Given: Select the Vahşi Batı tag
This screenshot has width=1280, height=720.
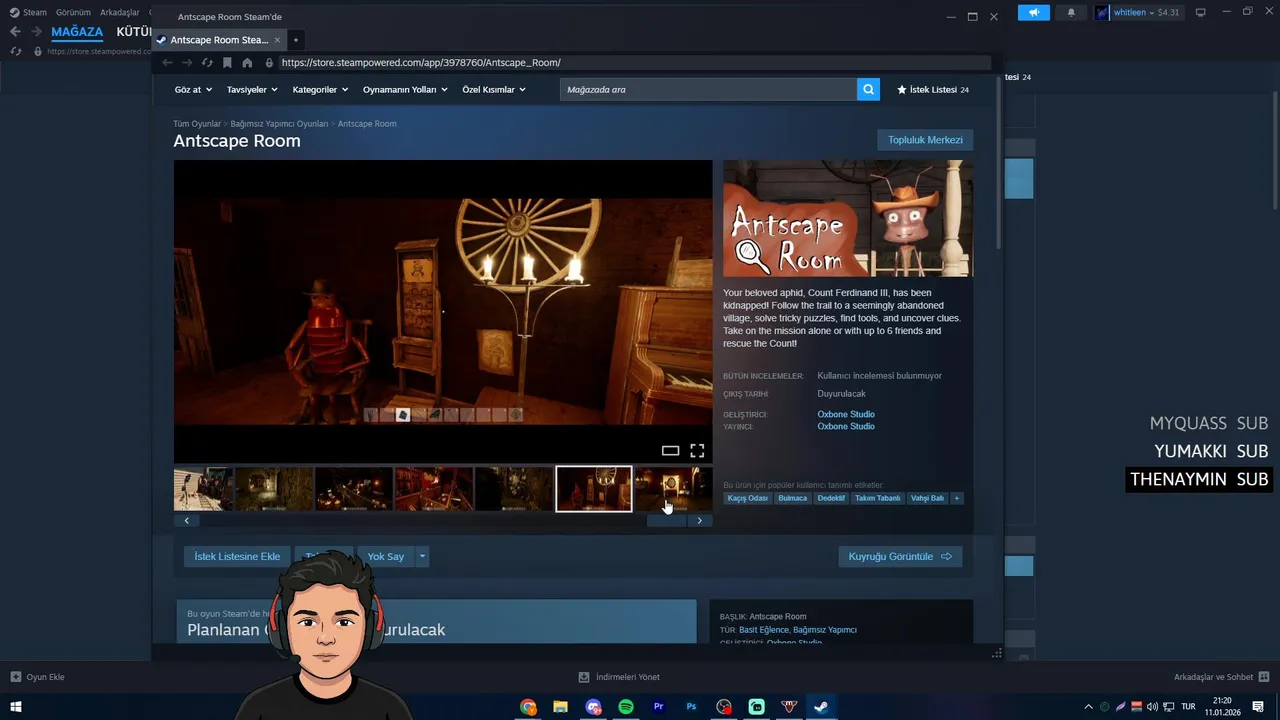Looking at the screenshot, I should [x=927, y=498].
